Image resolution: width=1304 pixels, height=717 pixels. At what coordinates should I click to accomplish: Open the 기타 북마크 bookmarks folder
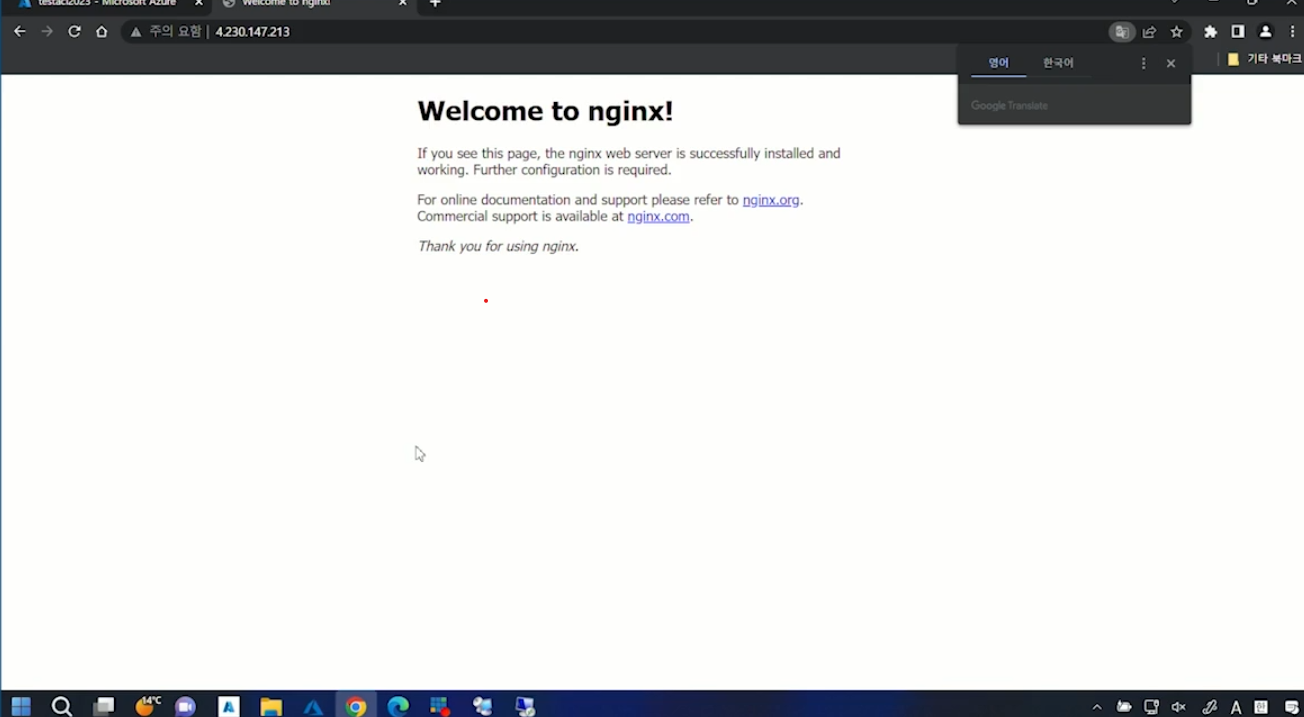point(1264,60)
